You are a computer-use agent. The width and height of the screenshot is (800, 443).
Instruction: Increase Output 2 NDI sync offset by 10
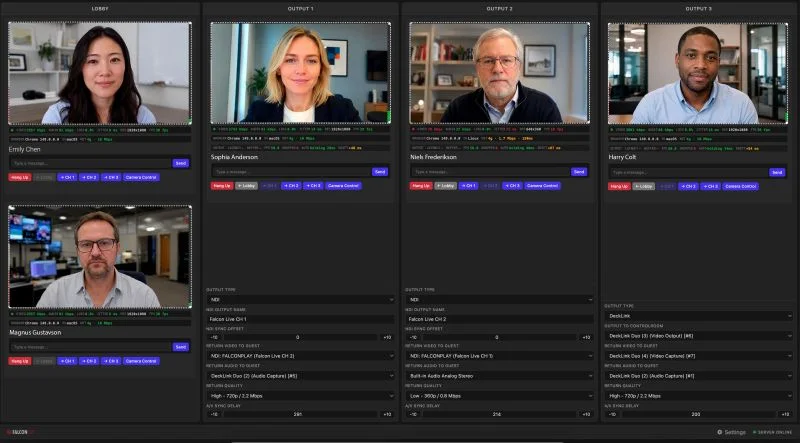pyautogui.click(x=586, y=337)
